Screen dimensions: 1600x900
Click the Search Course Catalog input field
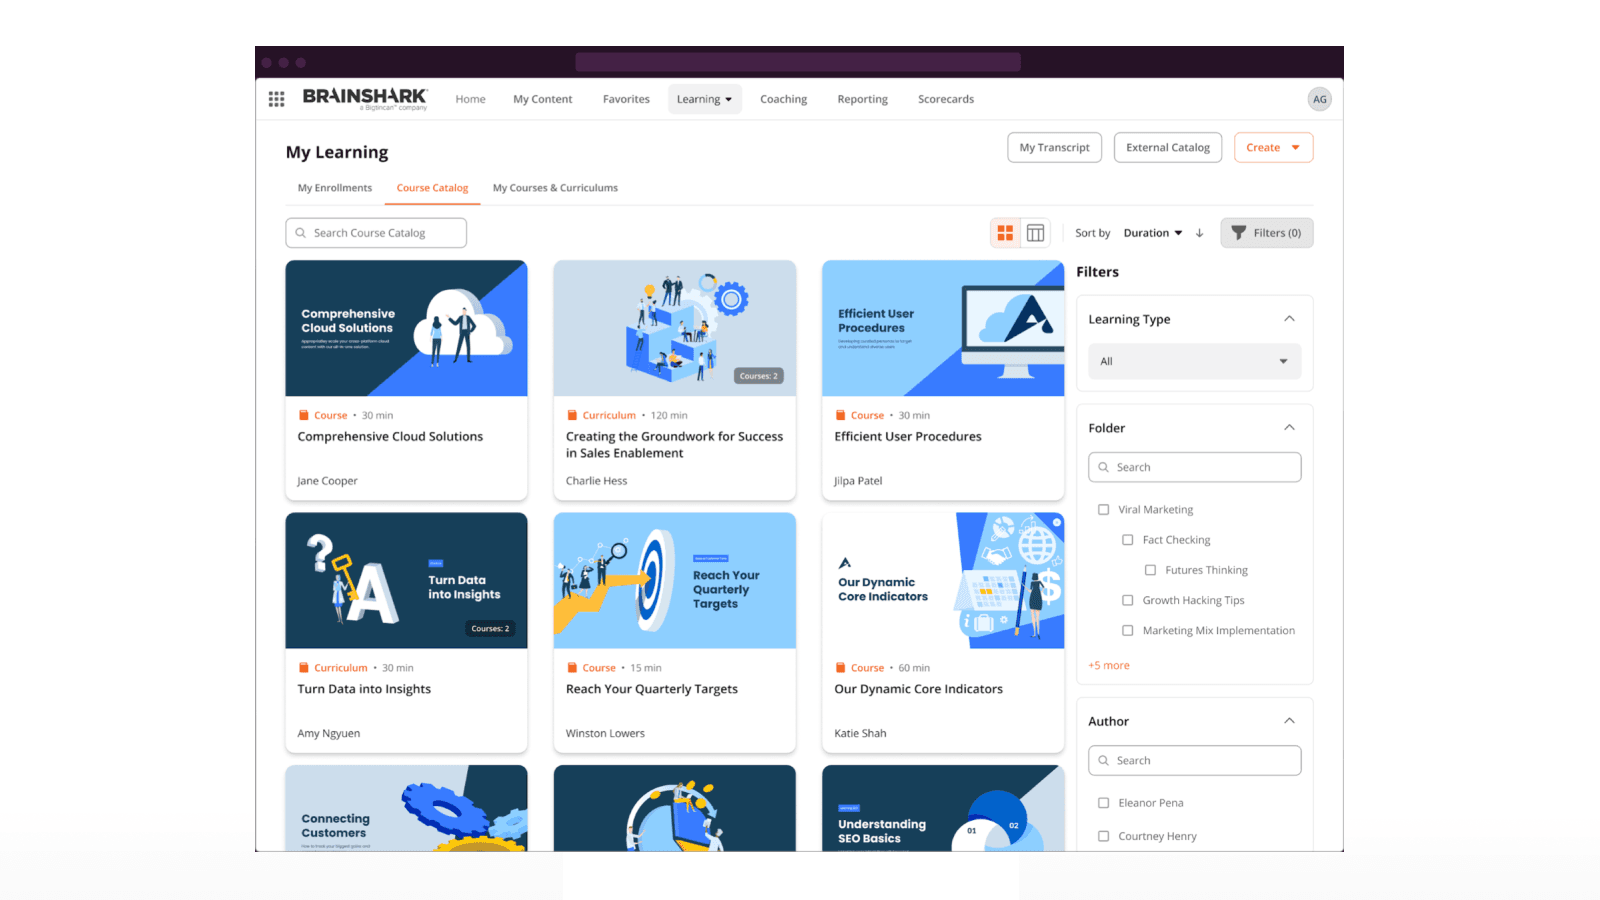pyautogui.click(x=375, y=232)
